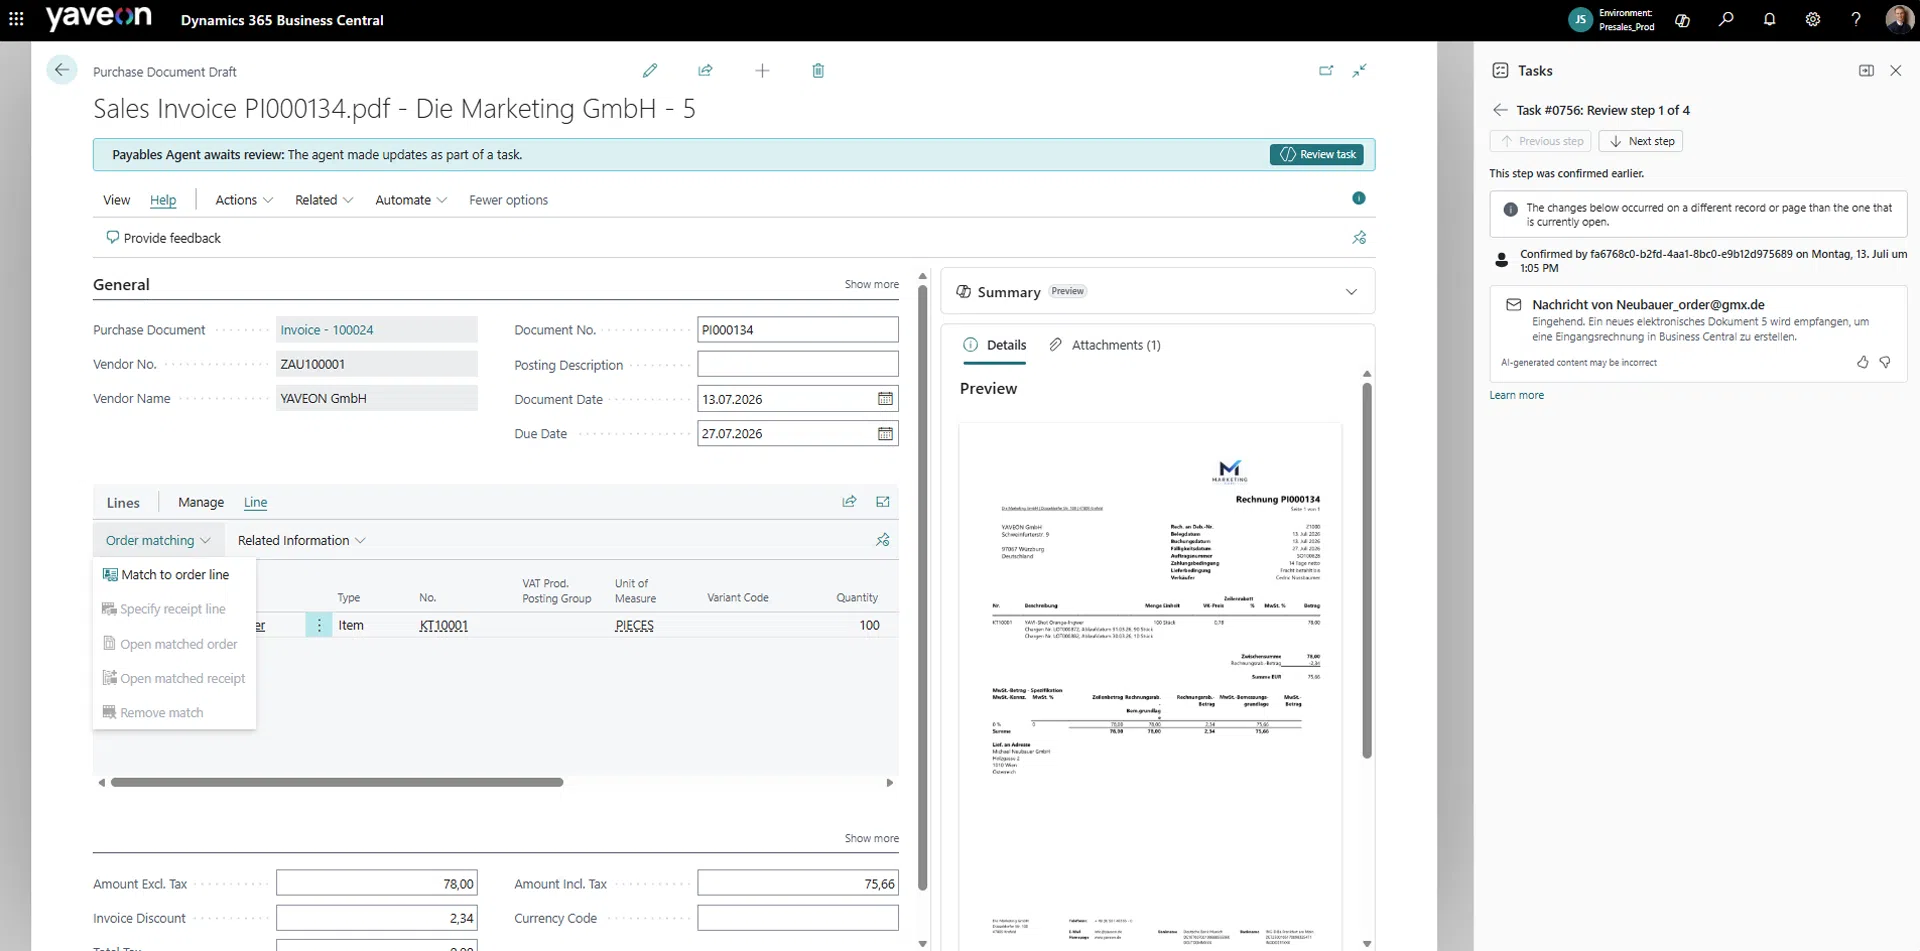The width and height of the screenshot is (1920, 951).
Task: Select Match to order line
Action: [175, 575]
